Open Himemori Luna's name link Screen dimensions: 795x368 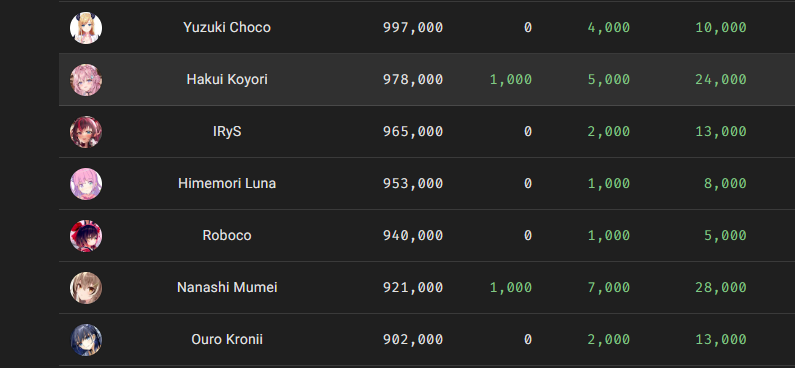pyautogui.click(x=227, y=183)
